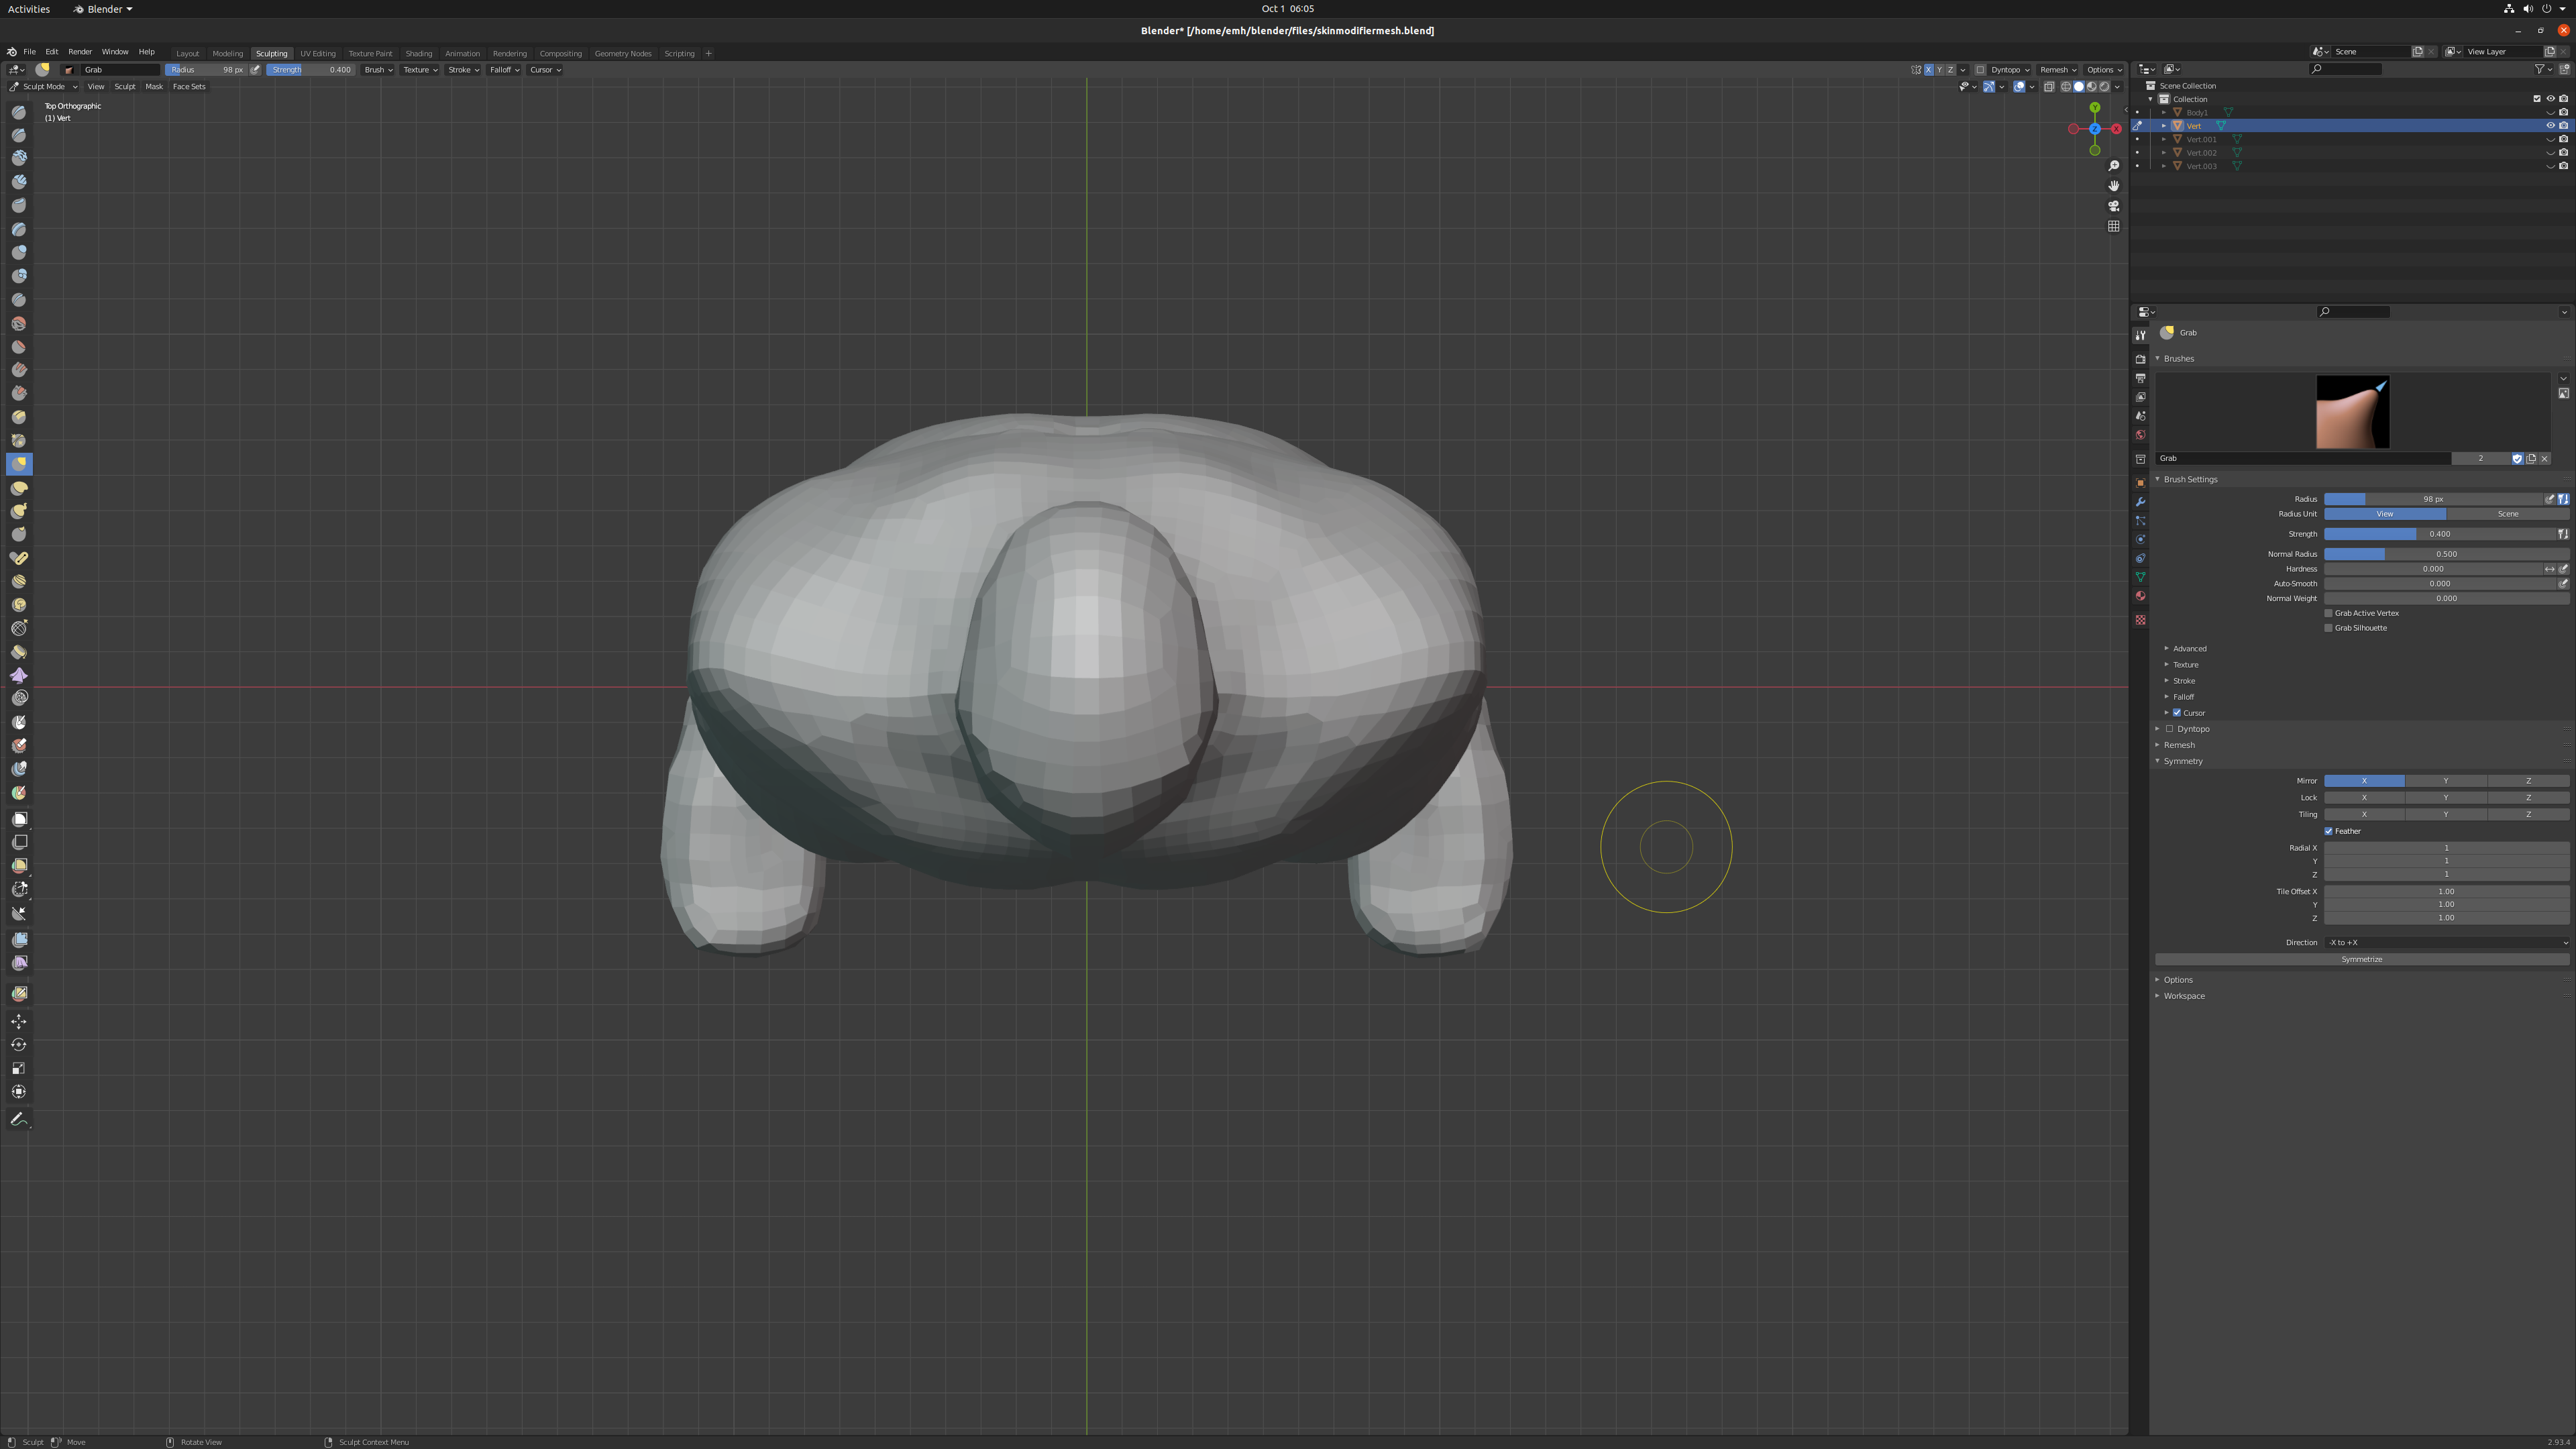Open the Remesh dropdown in viewport header
Image resolution: width=2576 pixels, height=1449 pixels.
(x=2058, y=70)
